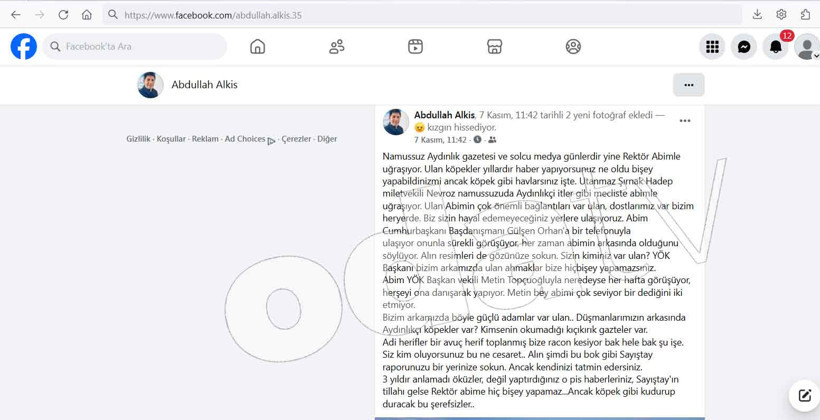The height and width of the screenshot is (420, 820).
Task: Open the Friends tab icon
Action: coord(337,47)
